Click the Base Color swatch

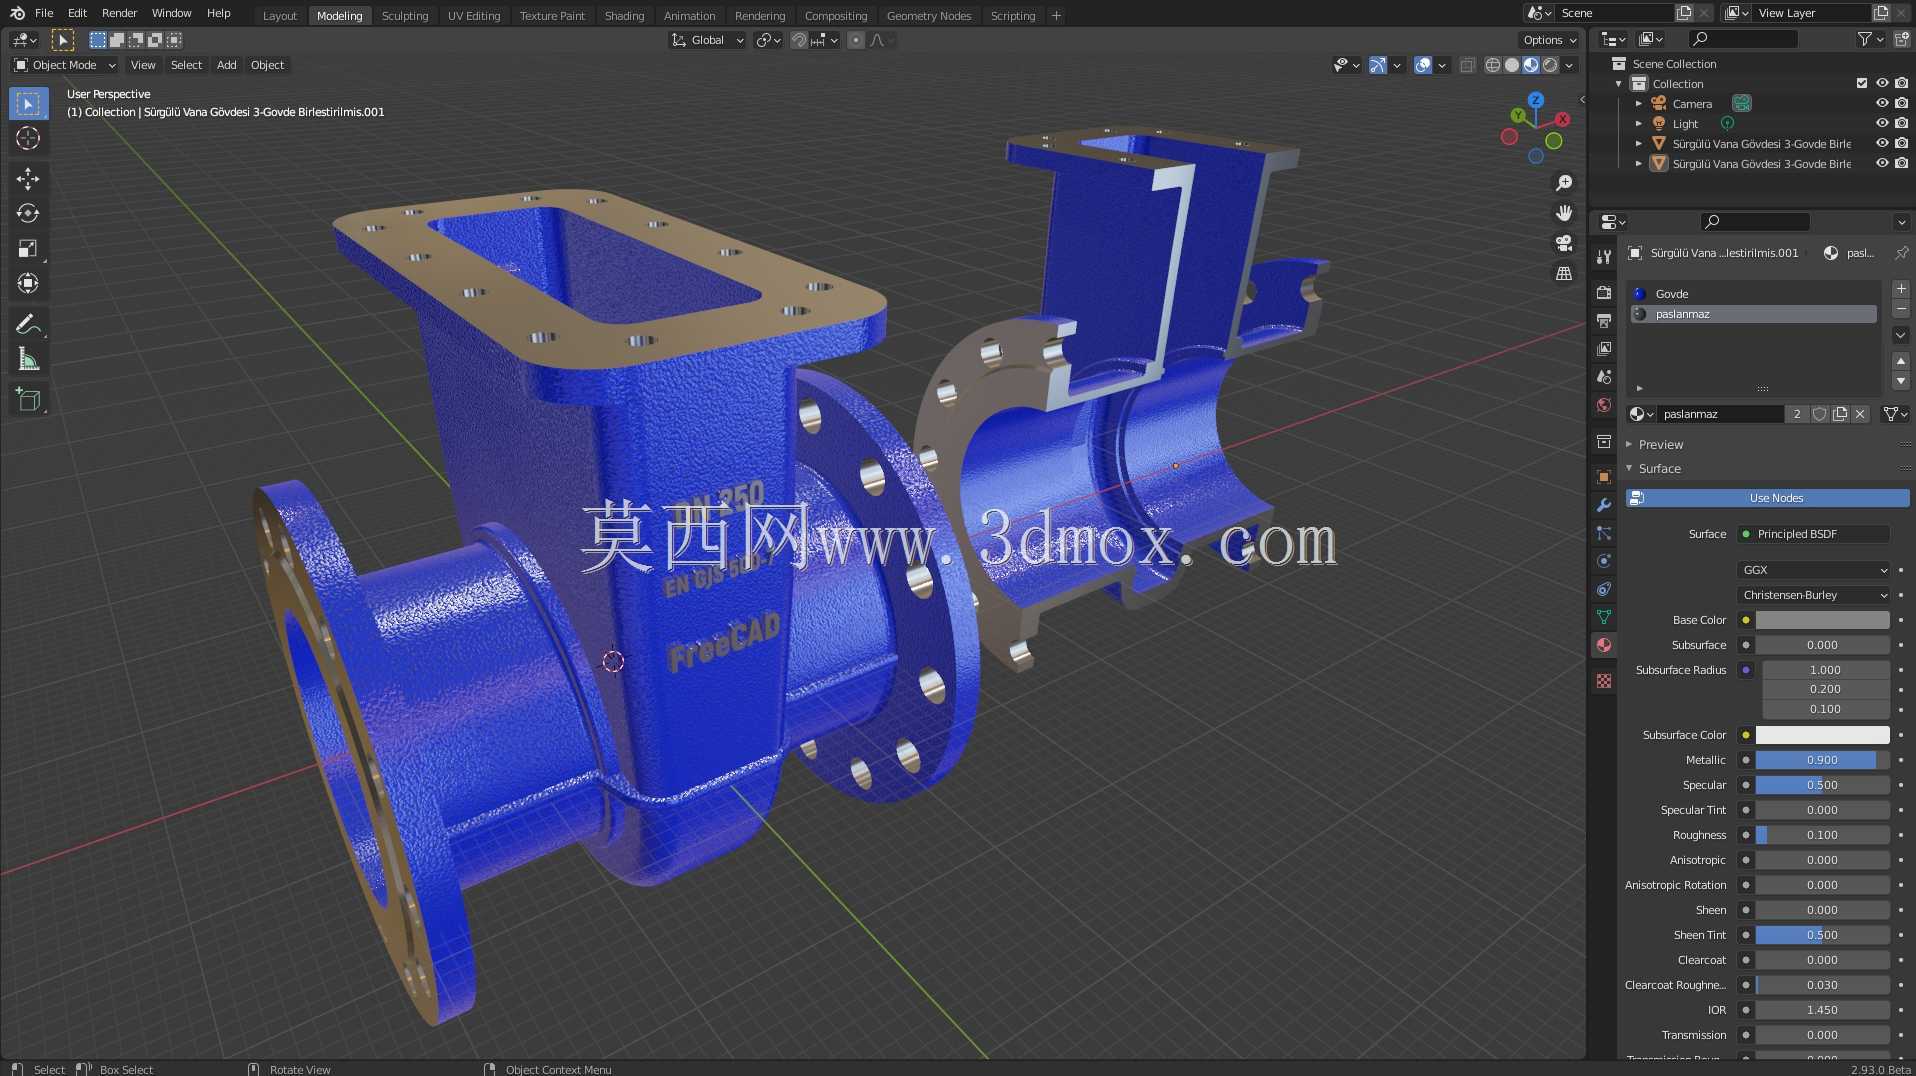point(1822,620)
